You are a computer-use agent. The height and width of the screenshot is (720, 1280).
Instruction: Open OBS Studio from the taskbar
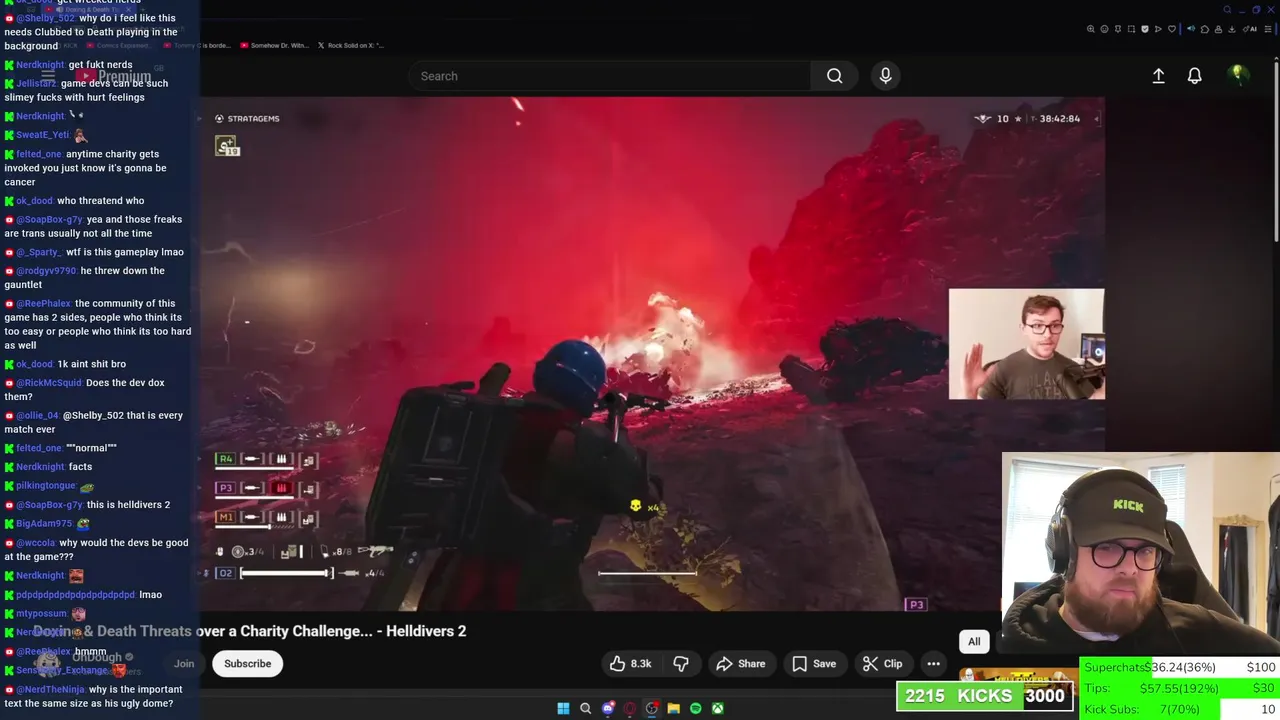(652, 709)
